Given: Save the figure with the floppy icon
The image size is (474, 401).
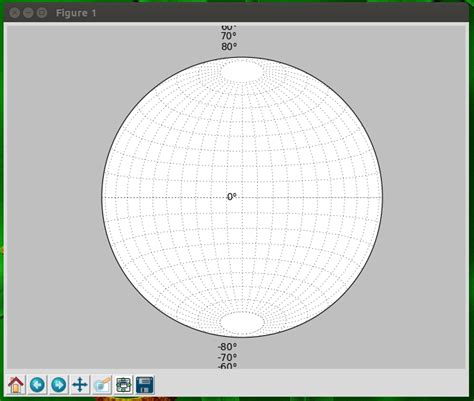Looking at the screenshot, I should 145,385.
